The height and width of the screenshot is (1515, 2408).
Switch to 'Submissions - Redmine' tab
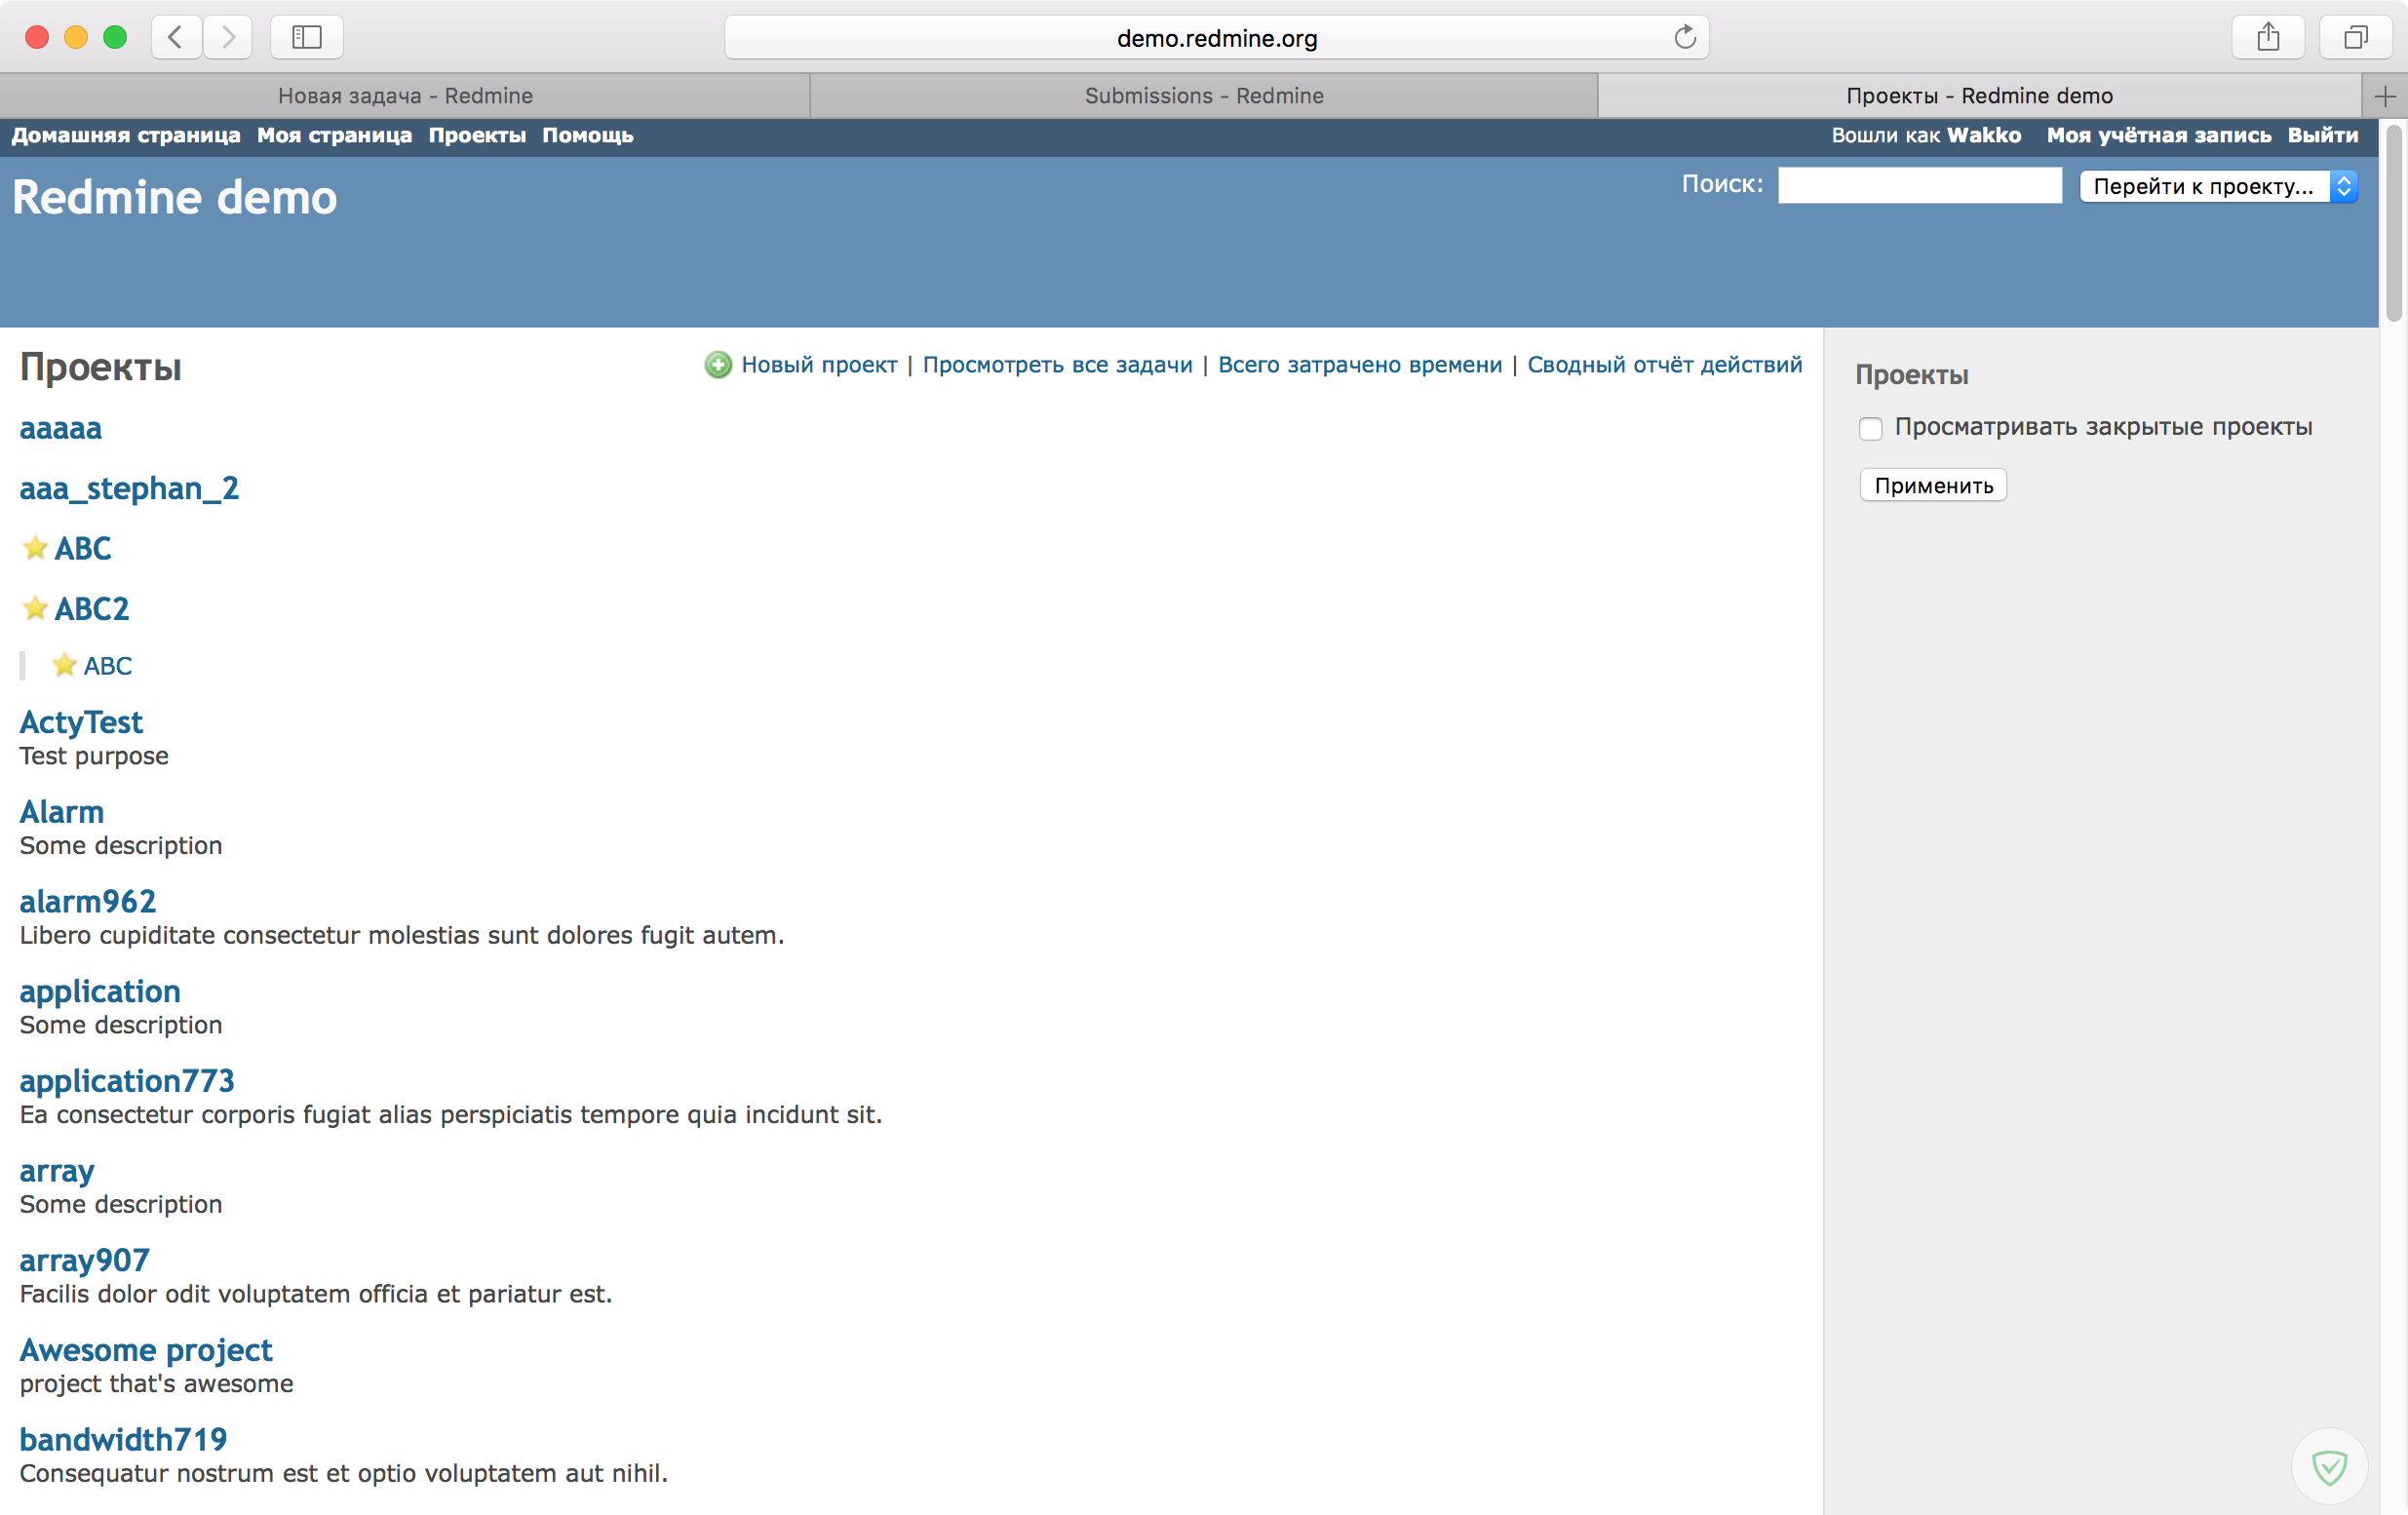[1204, 96]
